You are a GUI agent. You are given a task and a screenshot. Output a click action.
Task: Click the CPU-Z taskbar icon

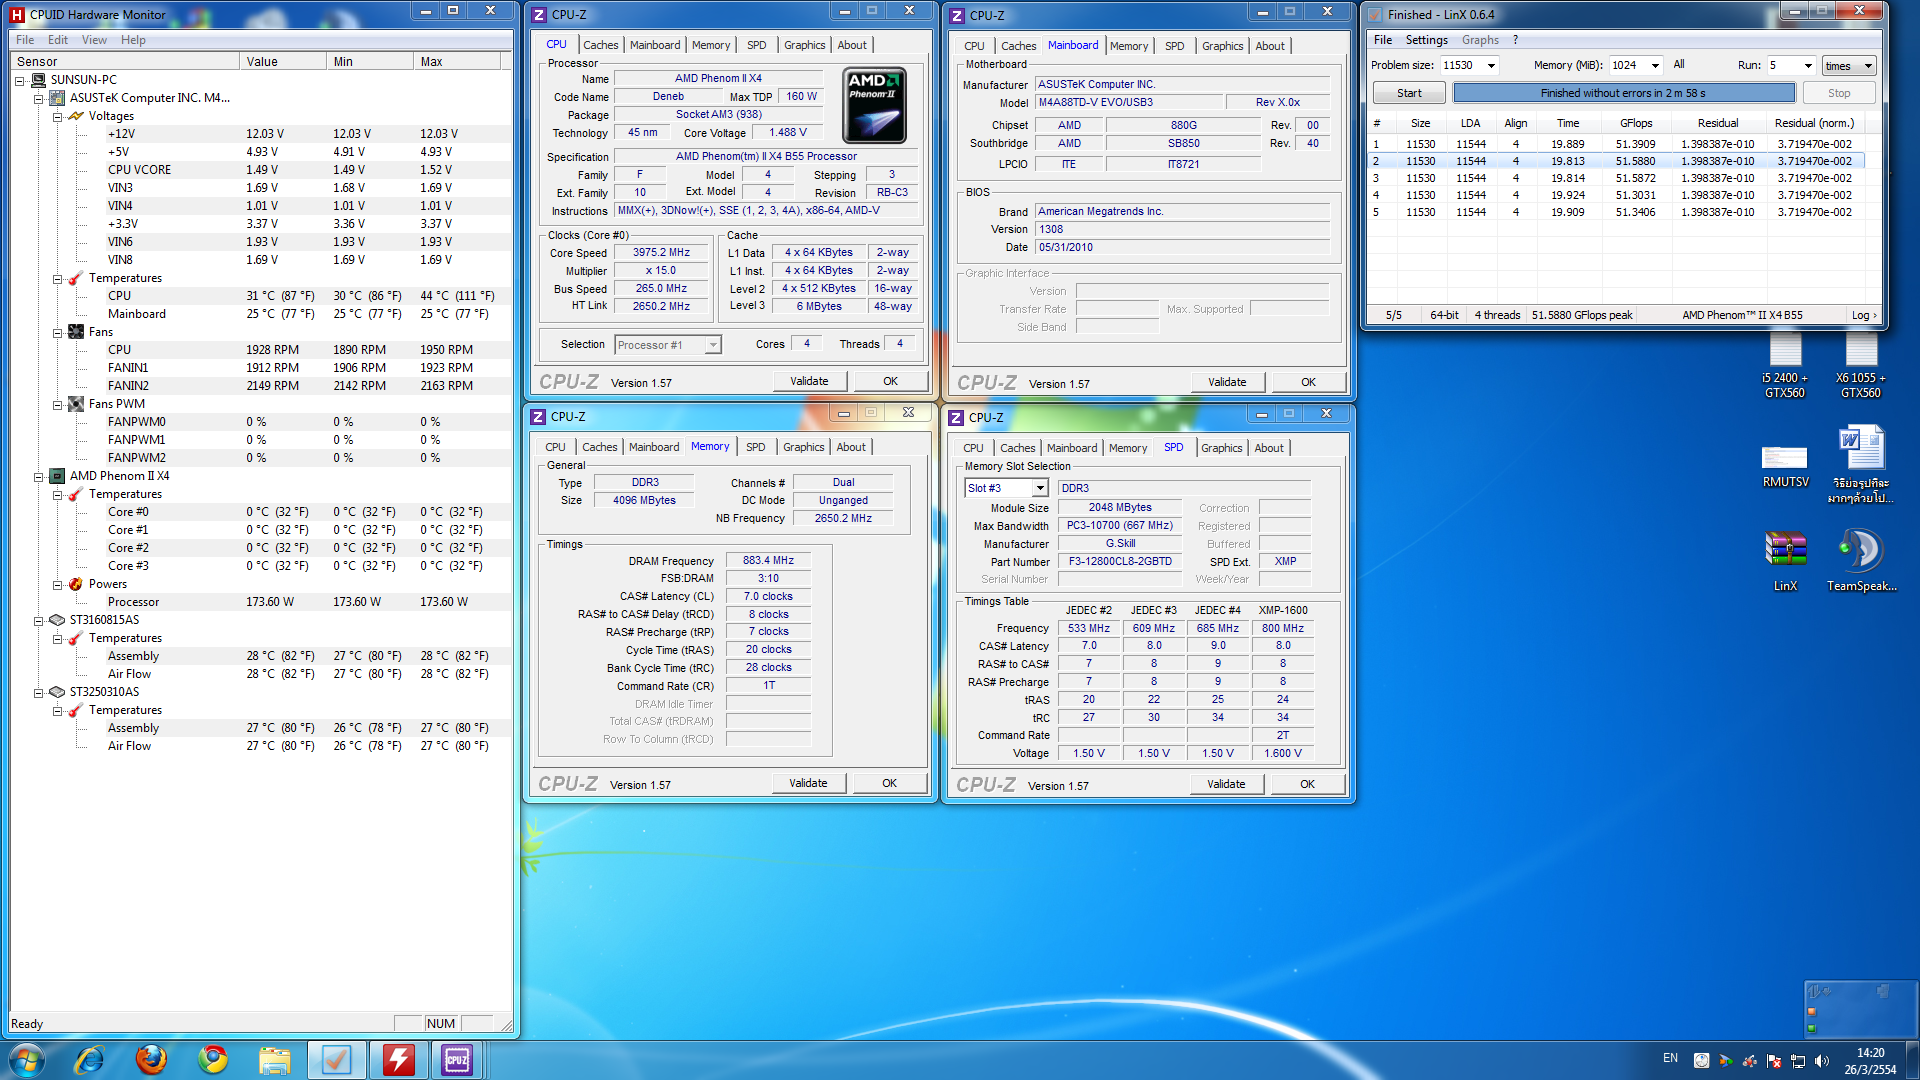[x=457, y=1059]
